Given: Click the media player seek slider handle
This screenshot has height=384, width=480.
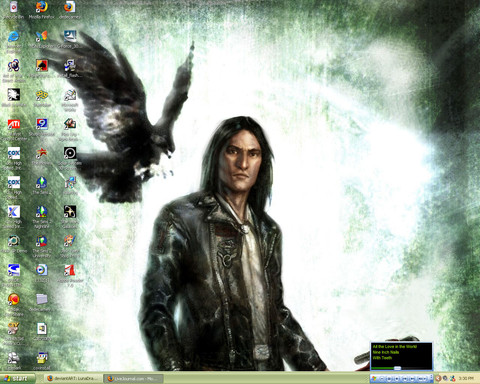Looking at the screenshot, I should click(397, 368).
